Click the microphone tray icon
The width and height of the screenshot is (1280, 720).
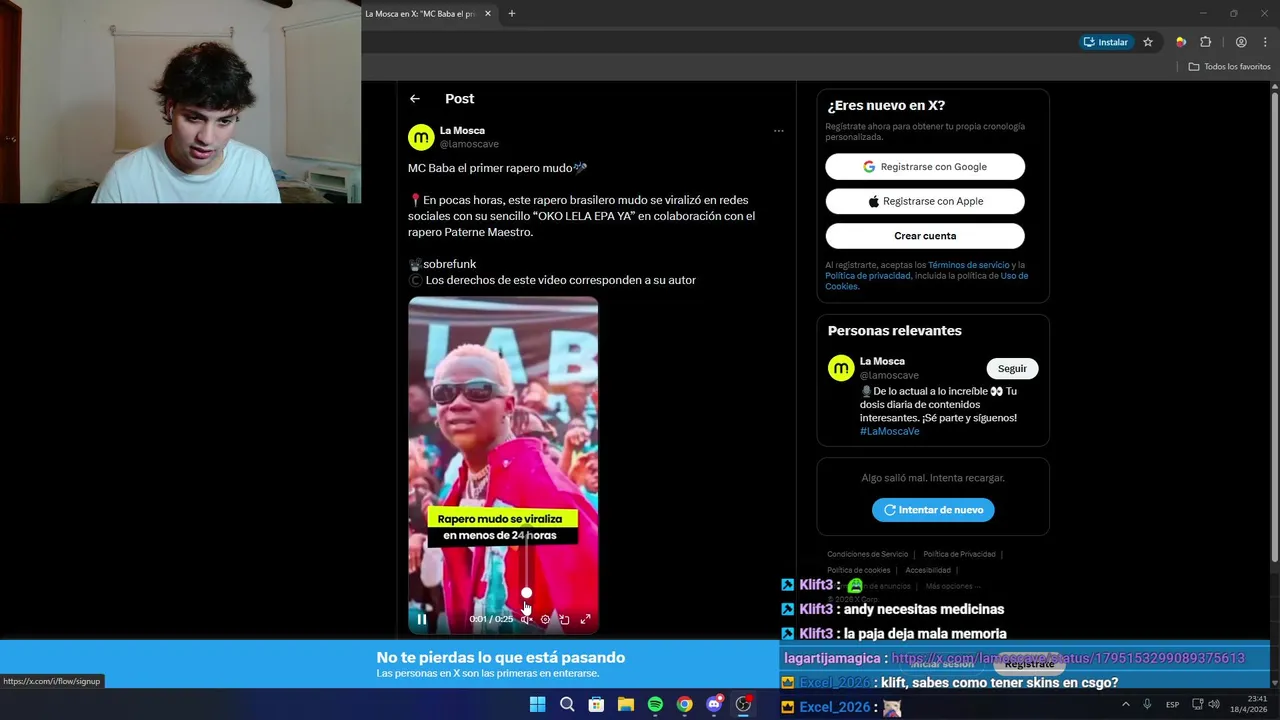pos(1147,705)
